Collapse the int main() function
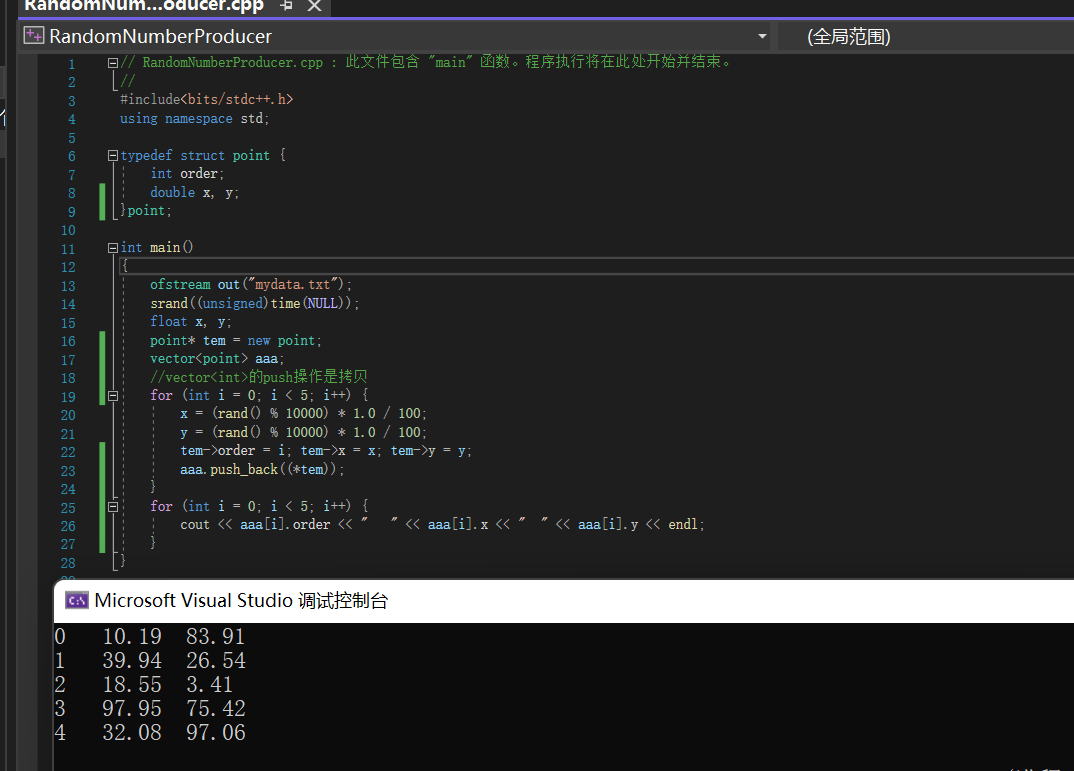This screenshot has width=1074, height=771. click(x=113, y=248)
